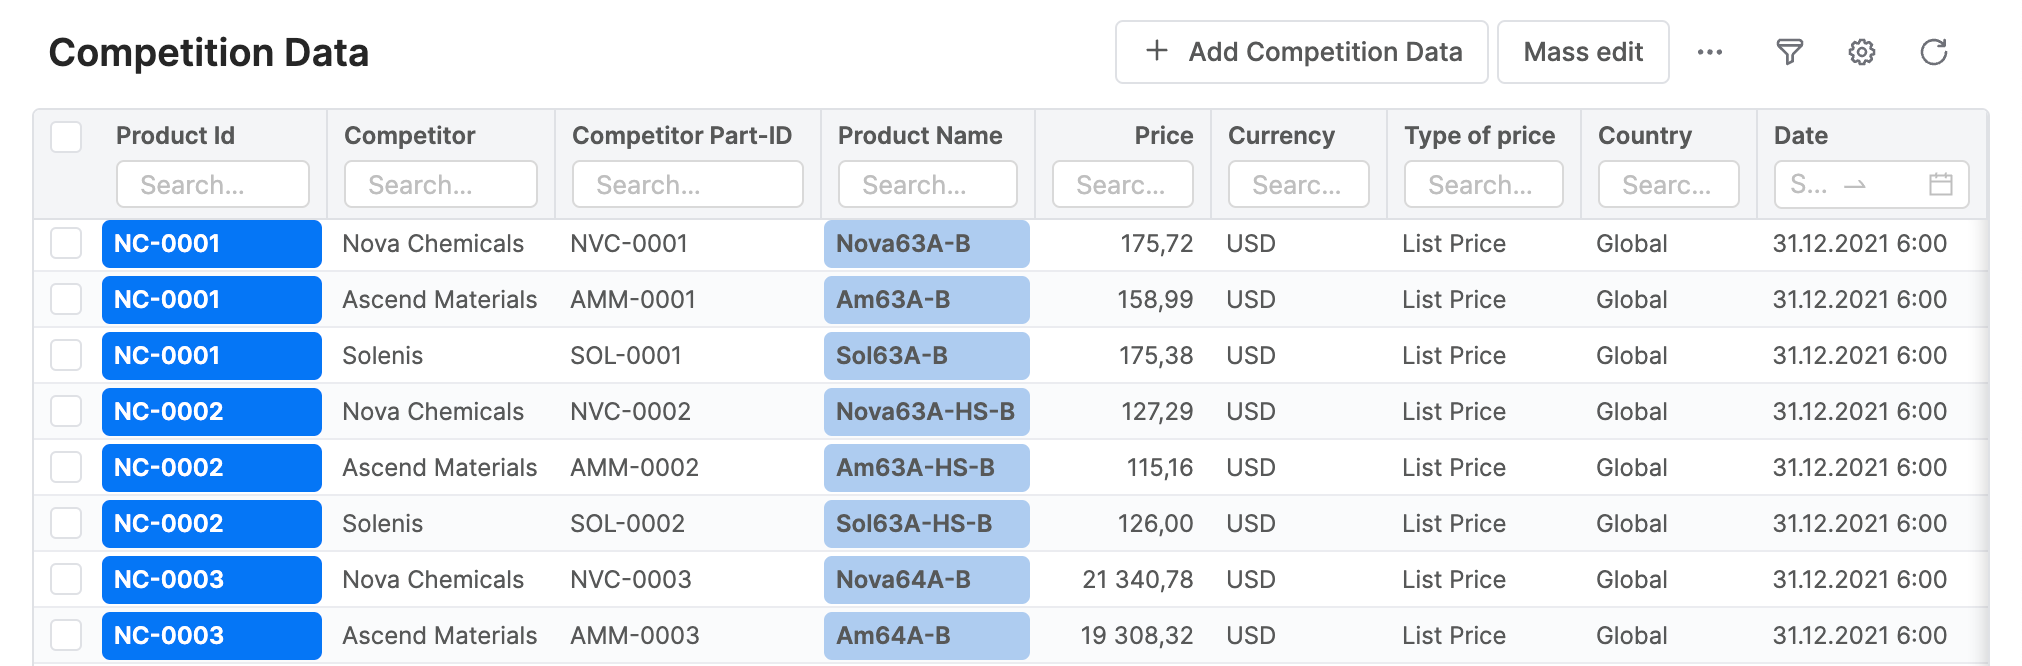Sort by the Price column header
Viewport: 2022px width, 666px height.
[1163, 136]
